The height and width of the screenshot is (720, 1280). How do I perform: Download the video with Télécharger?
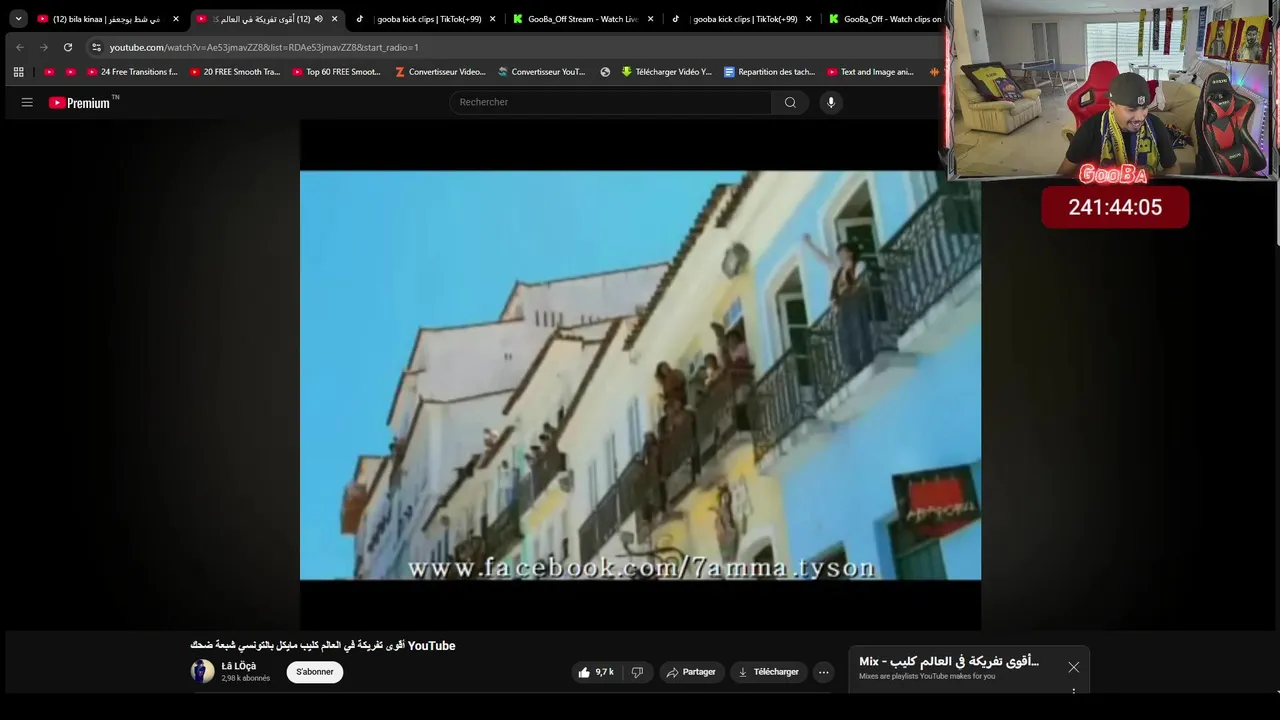tap(769, 672)
